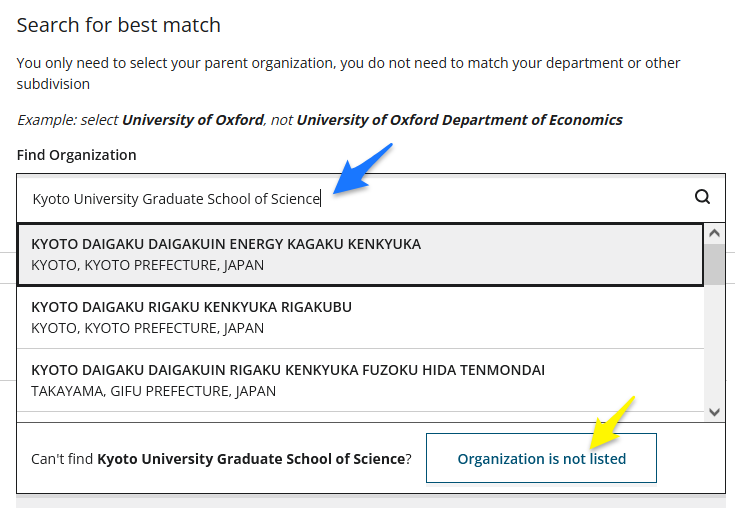The height and width of the screenshot is (508, 735).
Task: Click the results list scroll-down arrow
Action: pos(714,412)
